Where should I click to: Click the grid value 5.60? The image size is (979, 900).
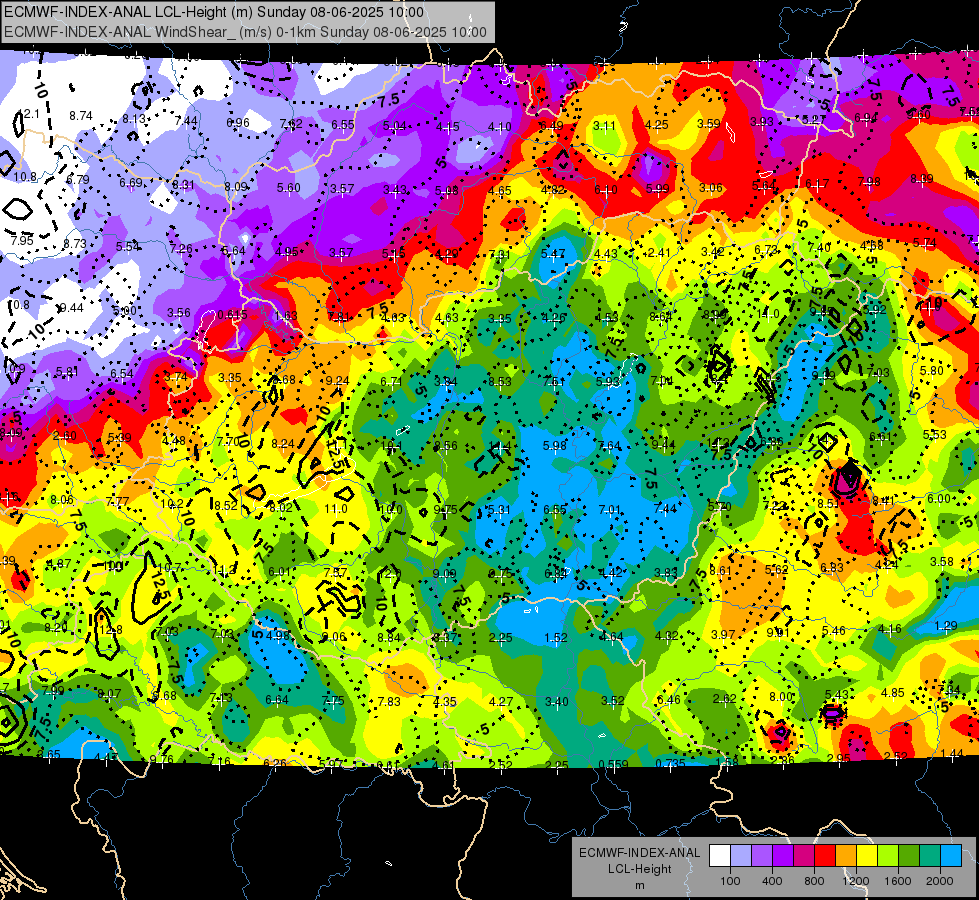point(288,187)
